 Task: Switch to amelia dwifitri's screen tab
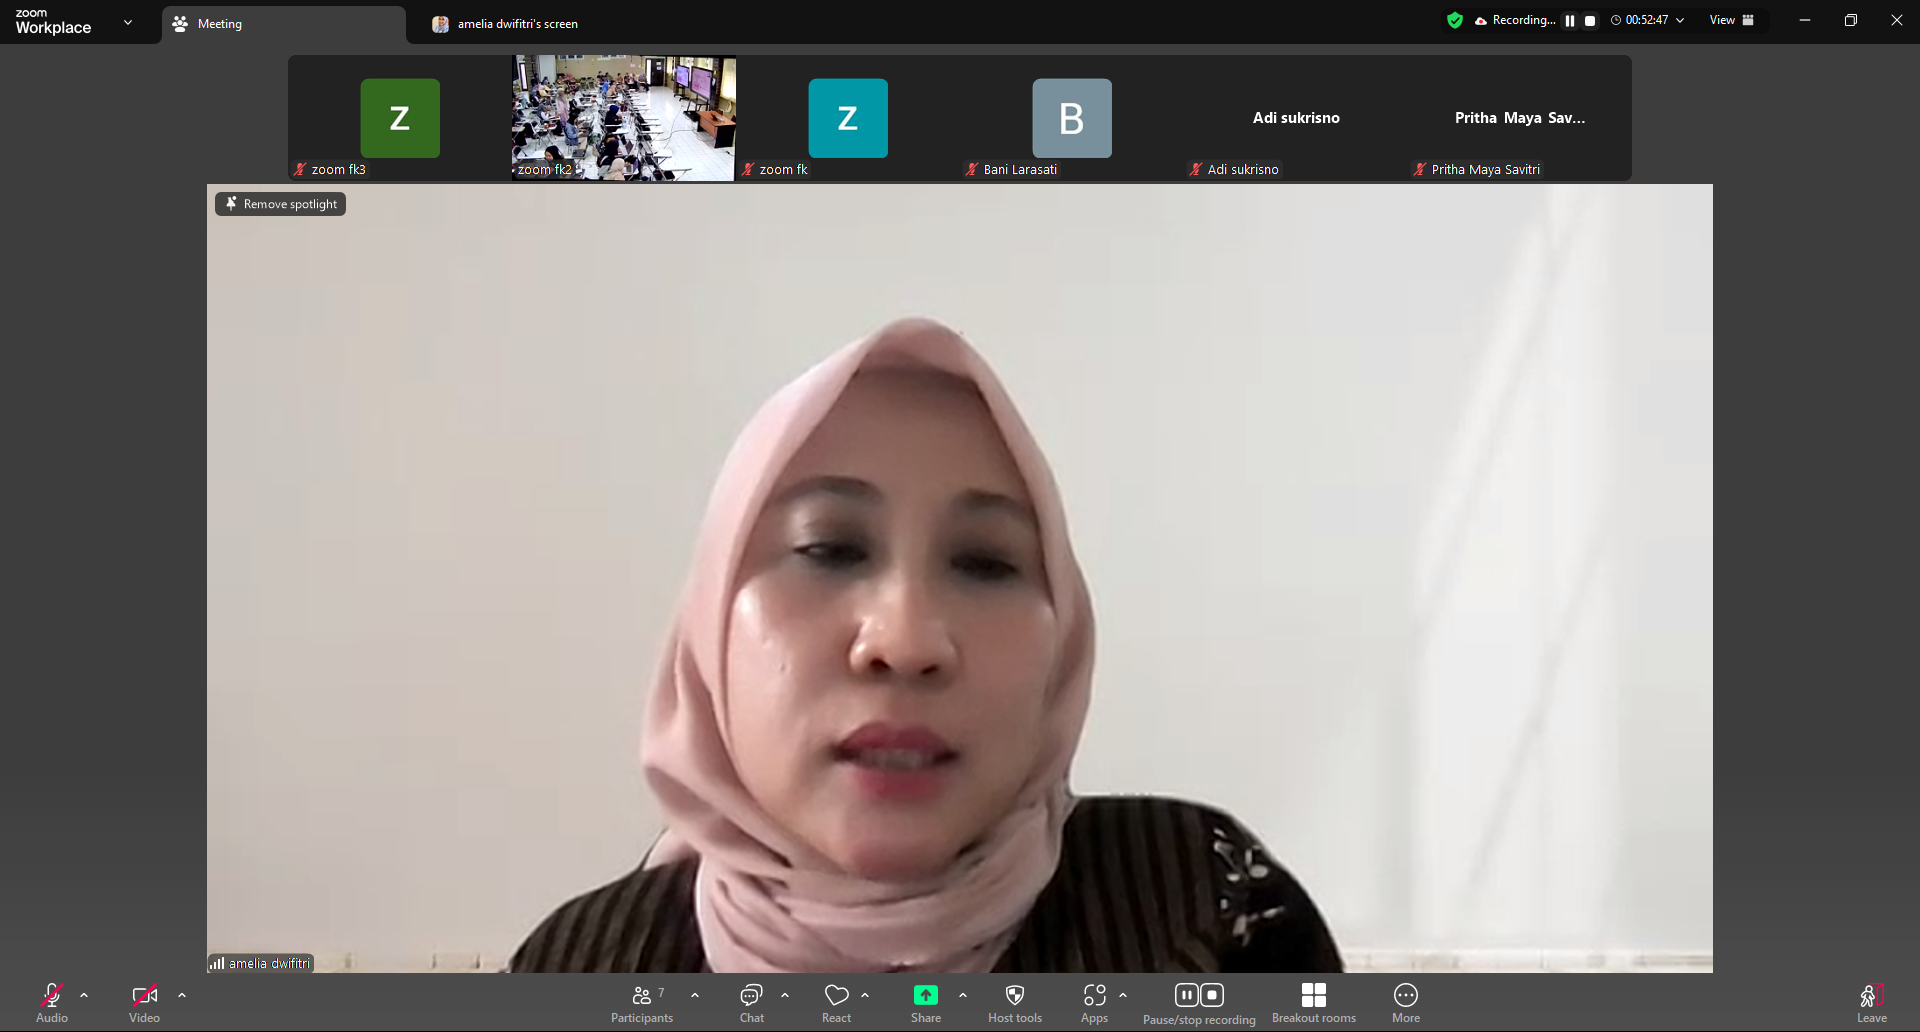tap(505, 24)
